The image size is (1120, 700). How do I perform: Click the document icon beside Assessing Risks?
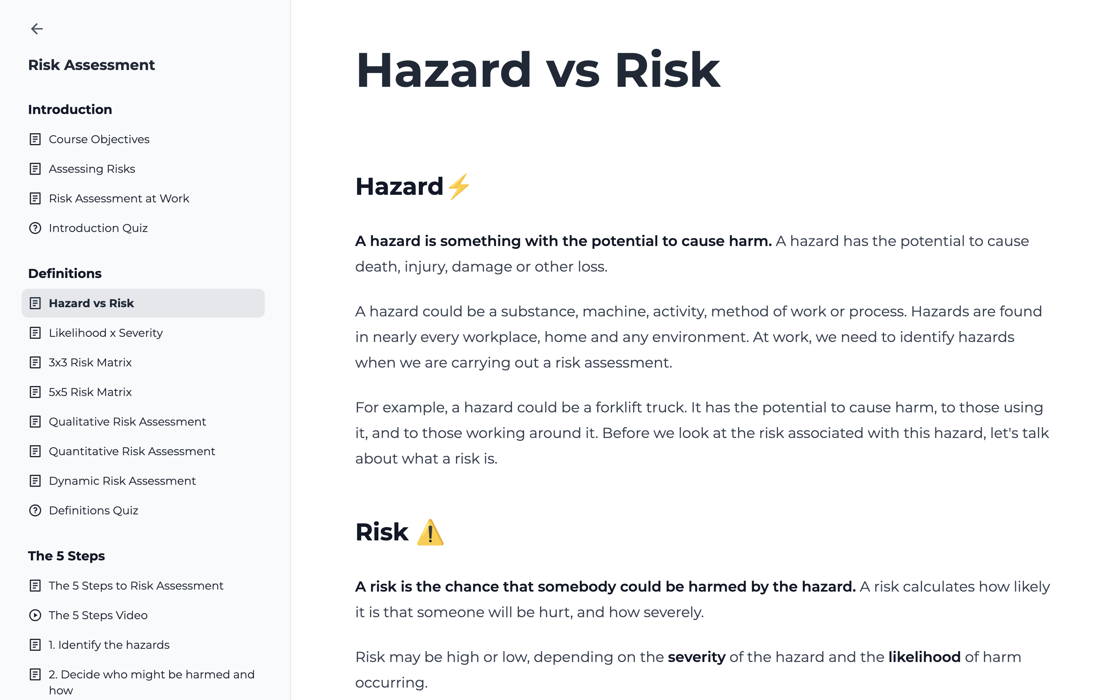point(35,168)
